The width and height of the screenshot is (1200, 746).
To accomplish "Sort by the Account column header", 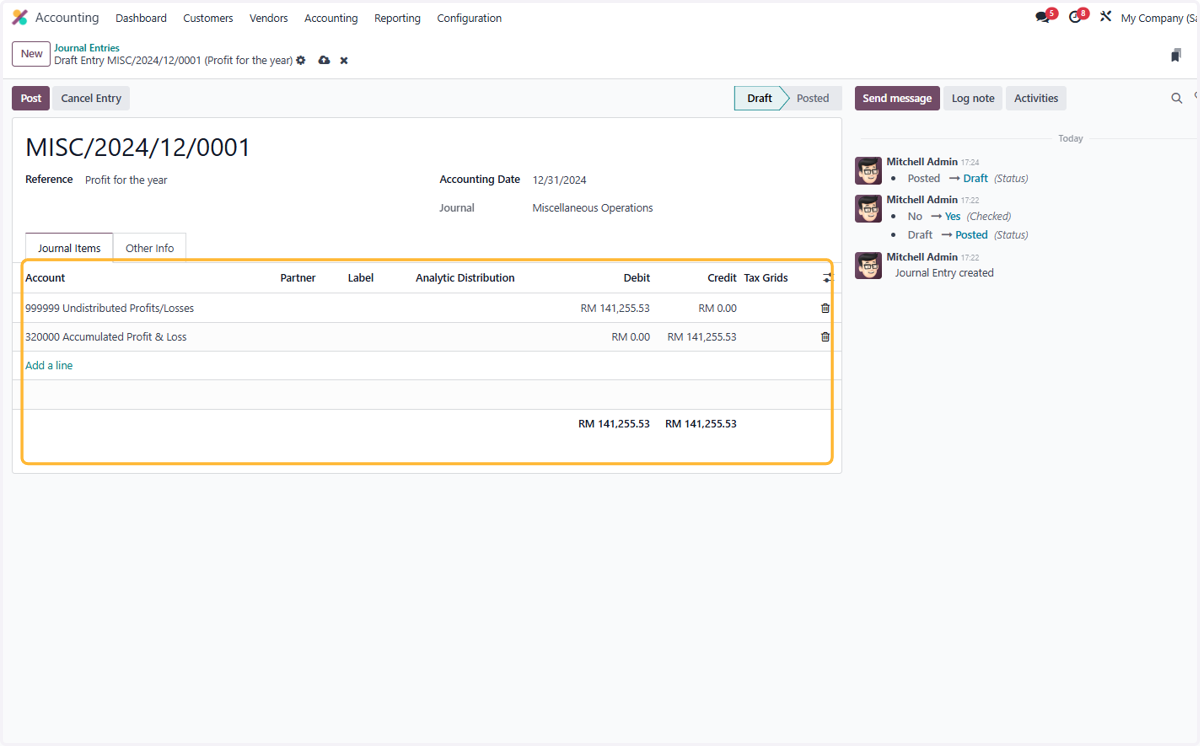I will 45,278.
